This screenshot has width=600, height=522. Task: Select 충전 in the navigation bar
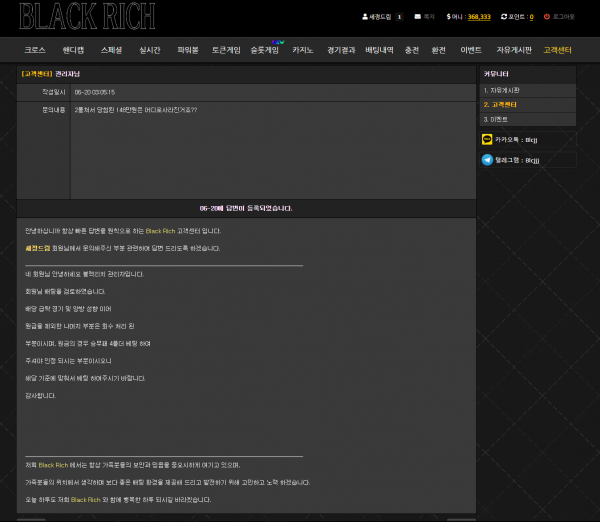tap(411, 49)
